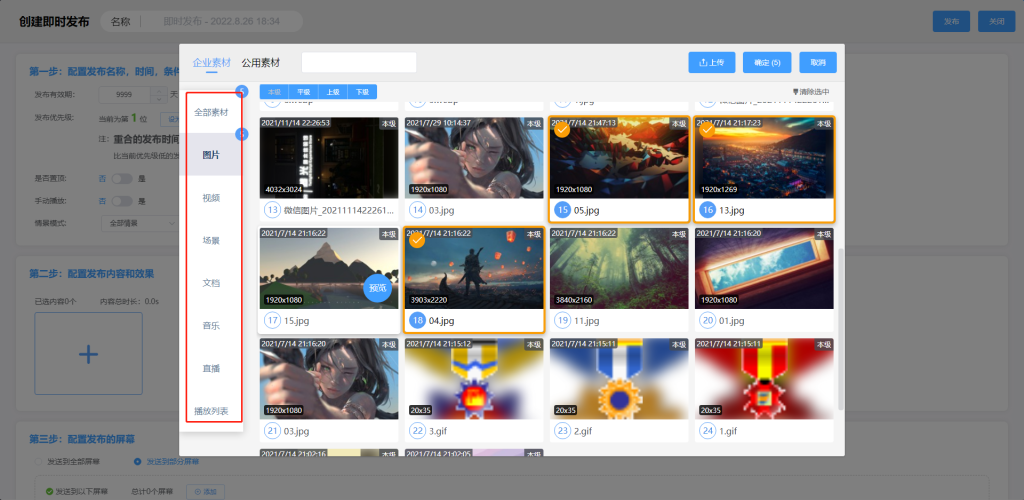
Task: Click the 名称 input in background page
Action: point(221,22)
